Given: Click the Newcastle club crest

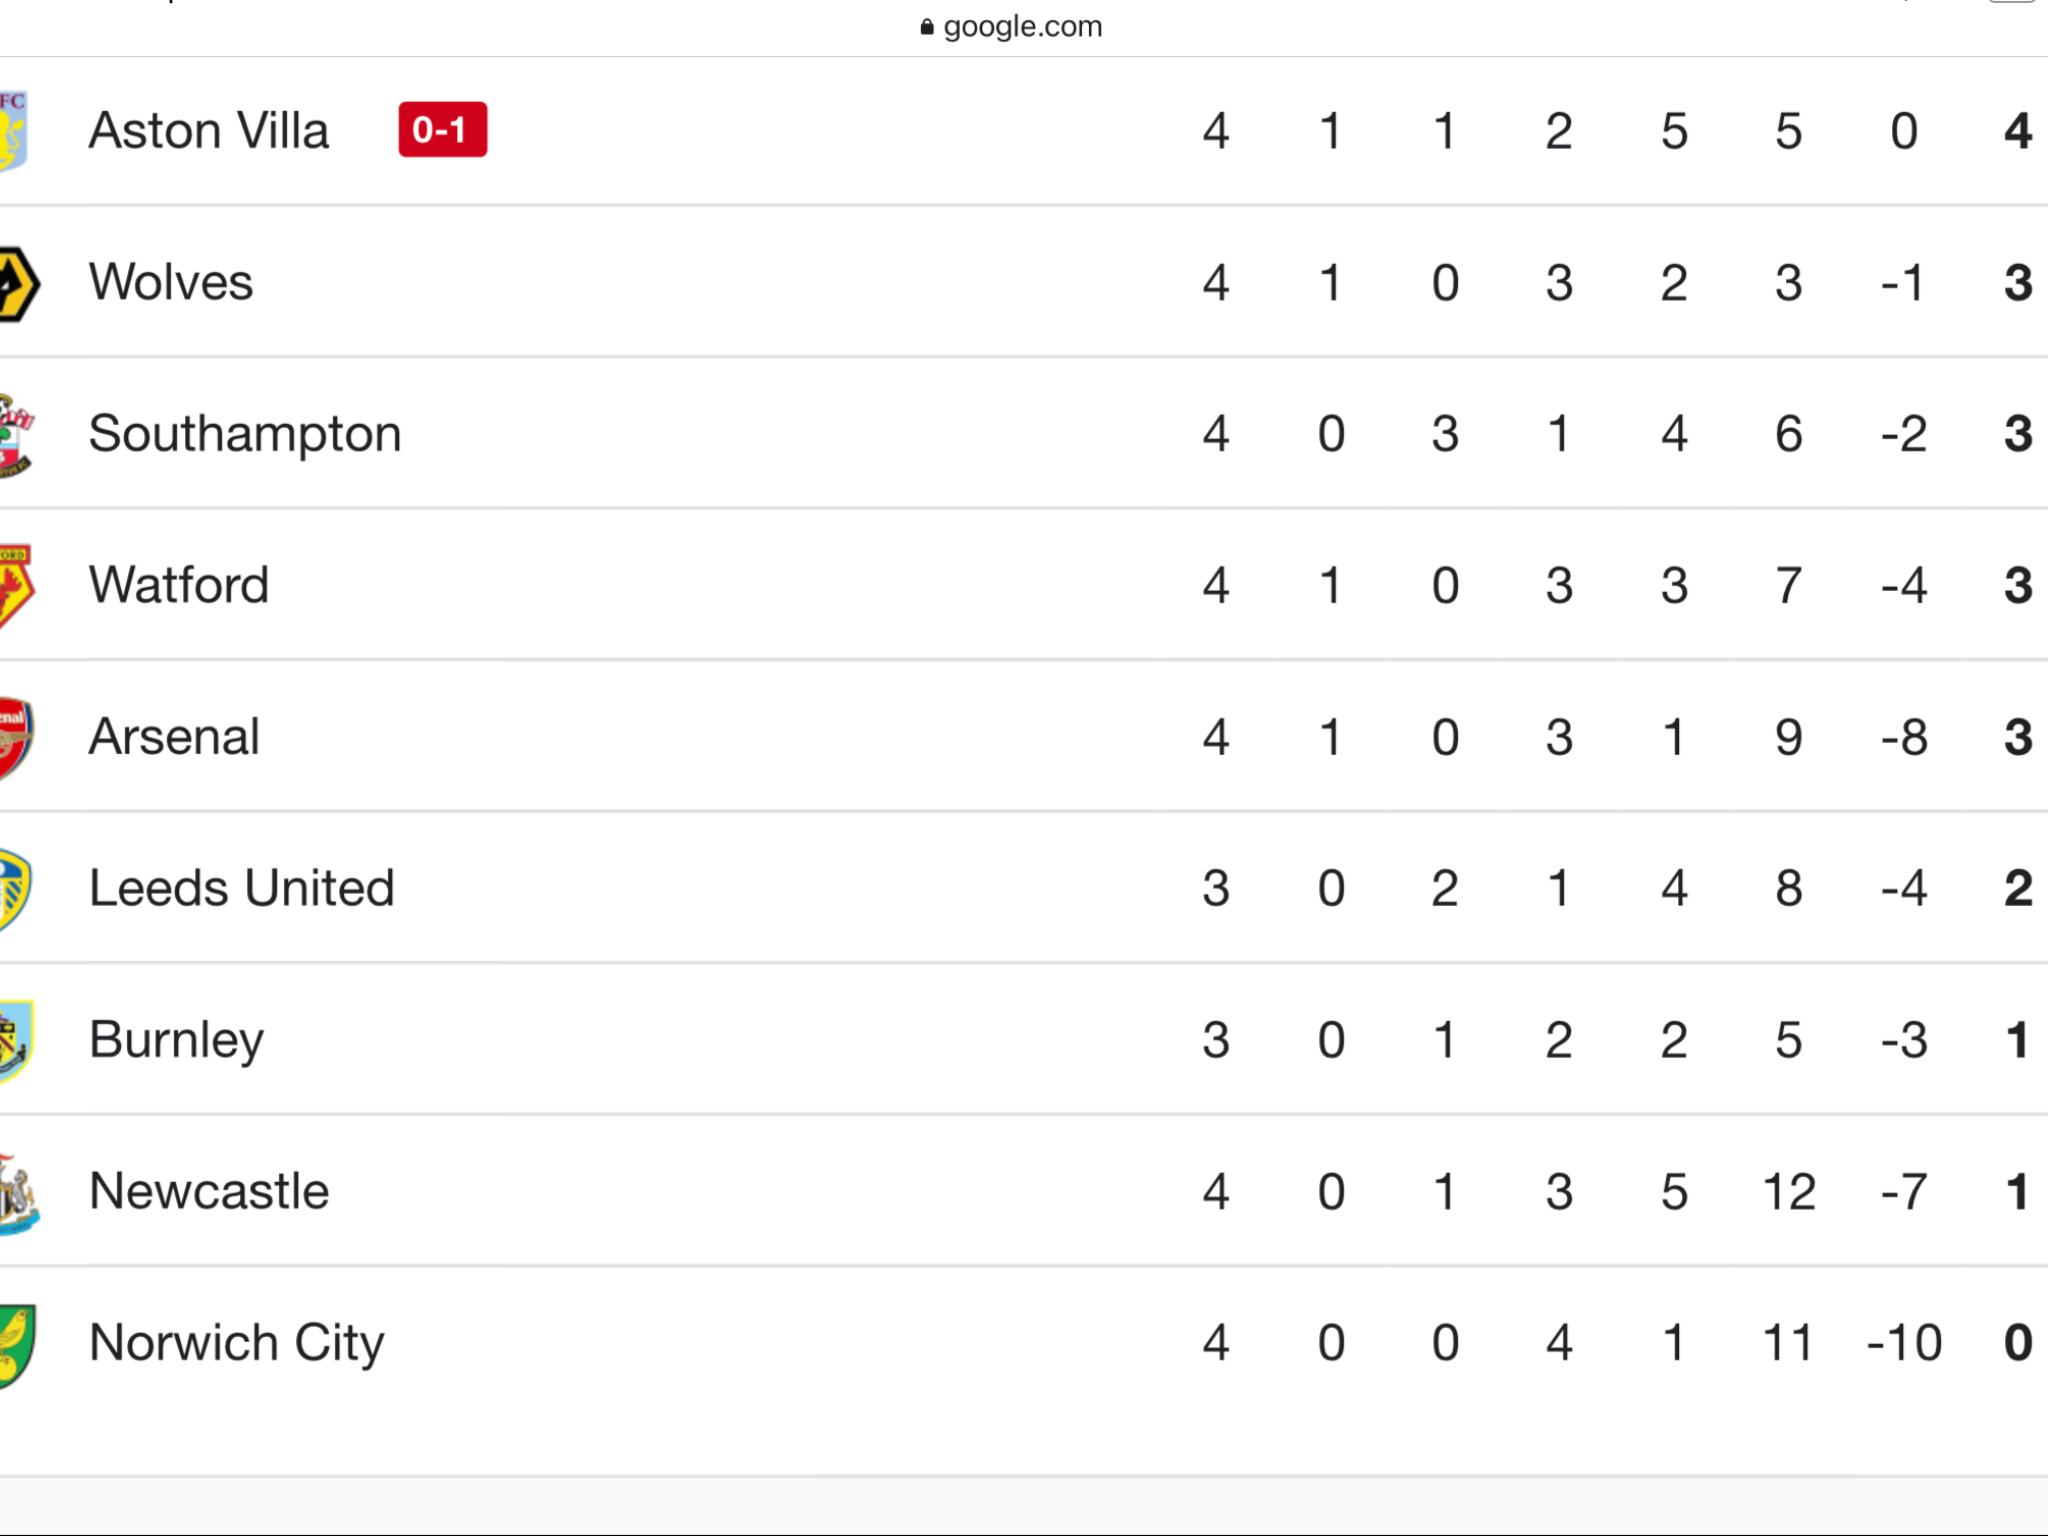Looking at the screenshot, I should (19, 1193).
